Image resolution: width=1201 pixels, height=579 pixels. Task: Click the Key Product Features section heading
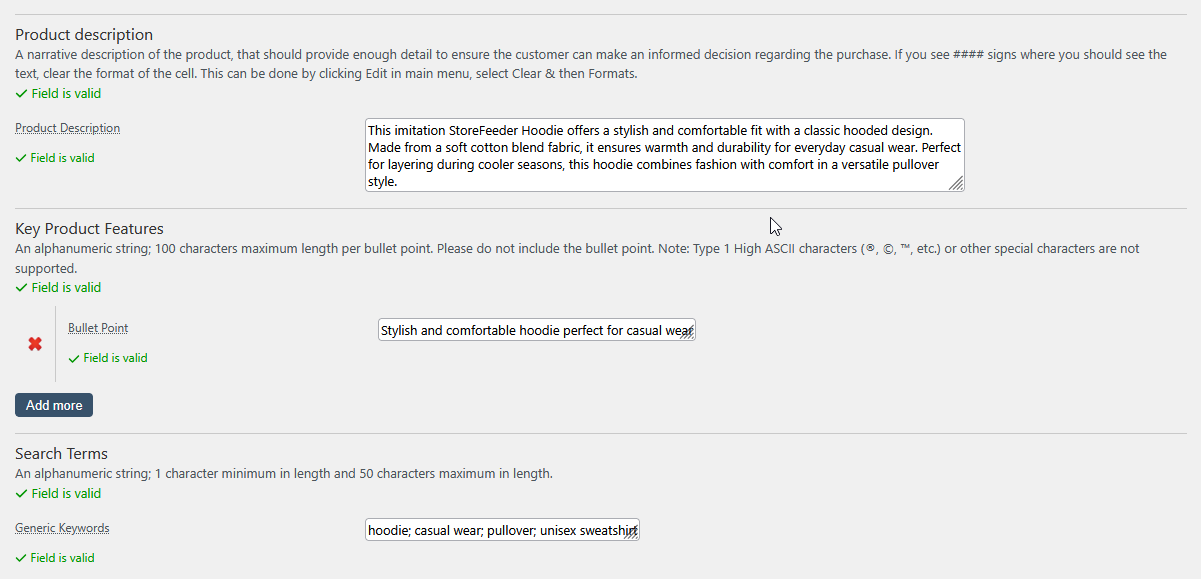pos(89,229)
